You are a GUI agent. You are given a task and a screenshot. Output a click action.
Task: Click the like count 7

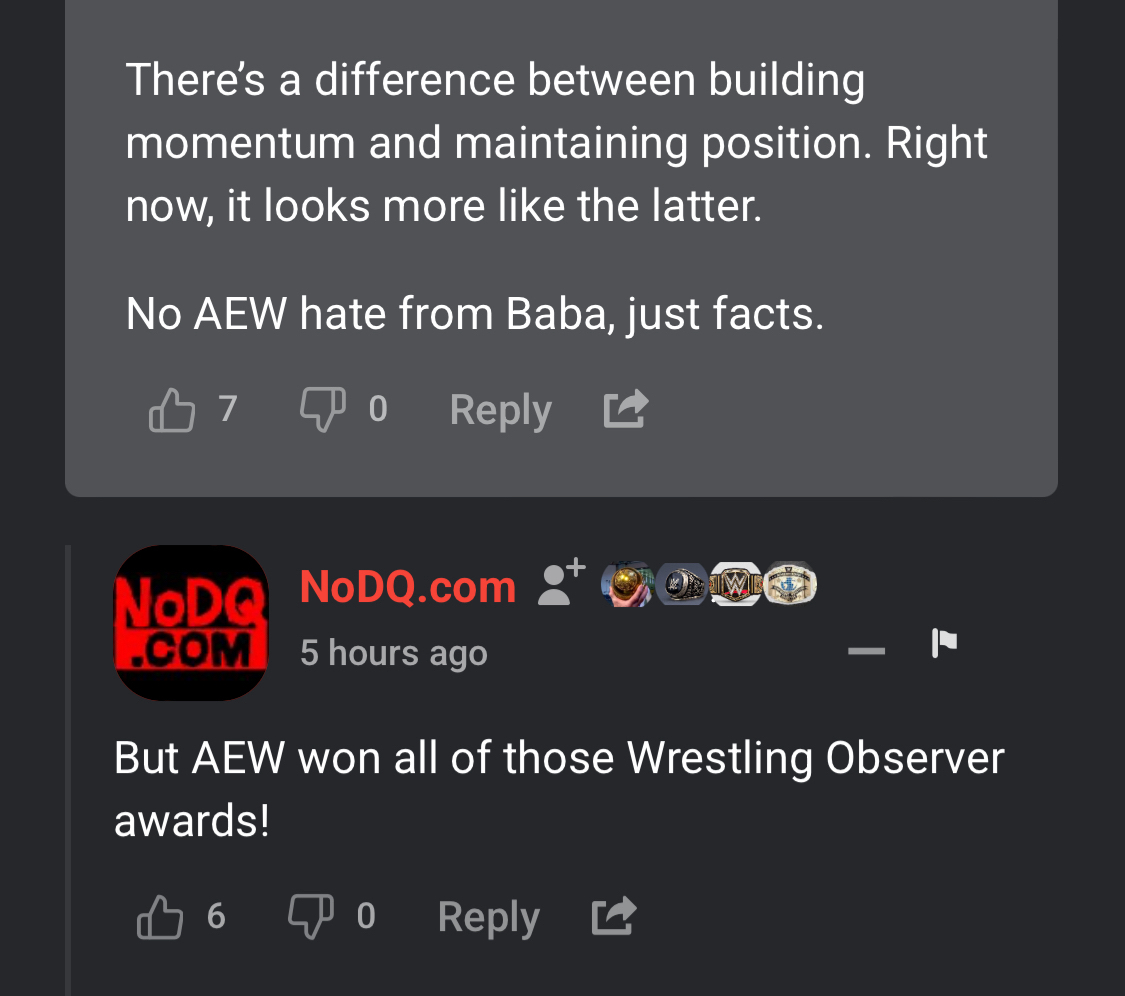click(227, 409)
